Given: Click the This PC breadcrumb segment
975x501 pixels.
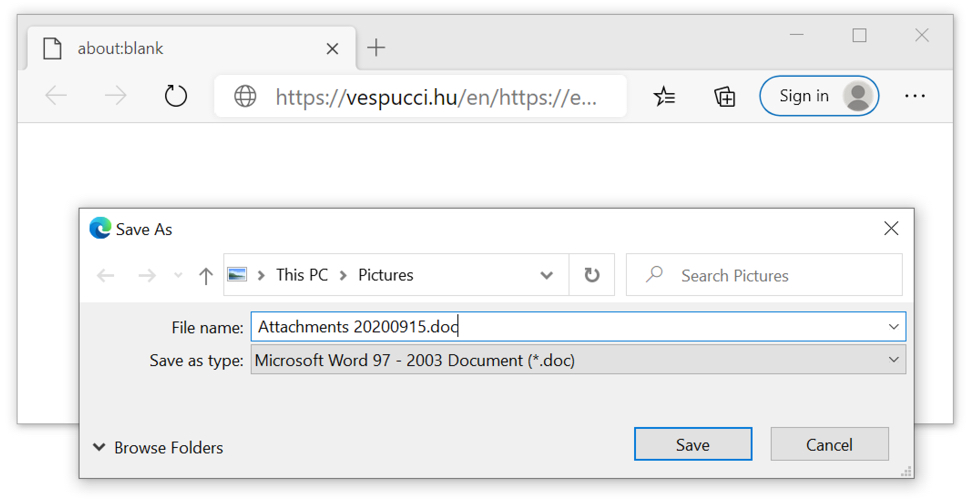Looking at the screenshot, I should pos(302,275).
